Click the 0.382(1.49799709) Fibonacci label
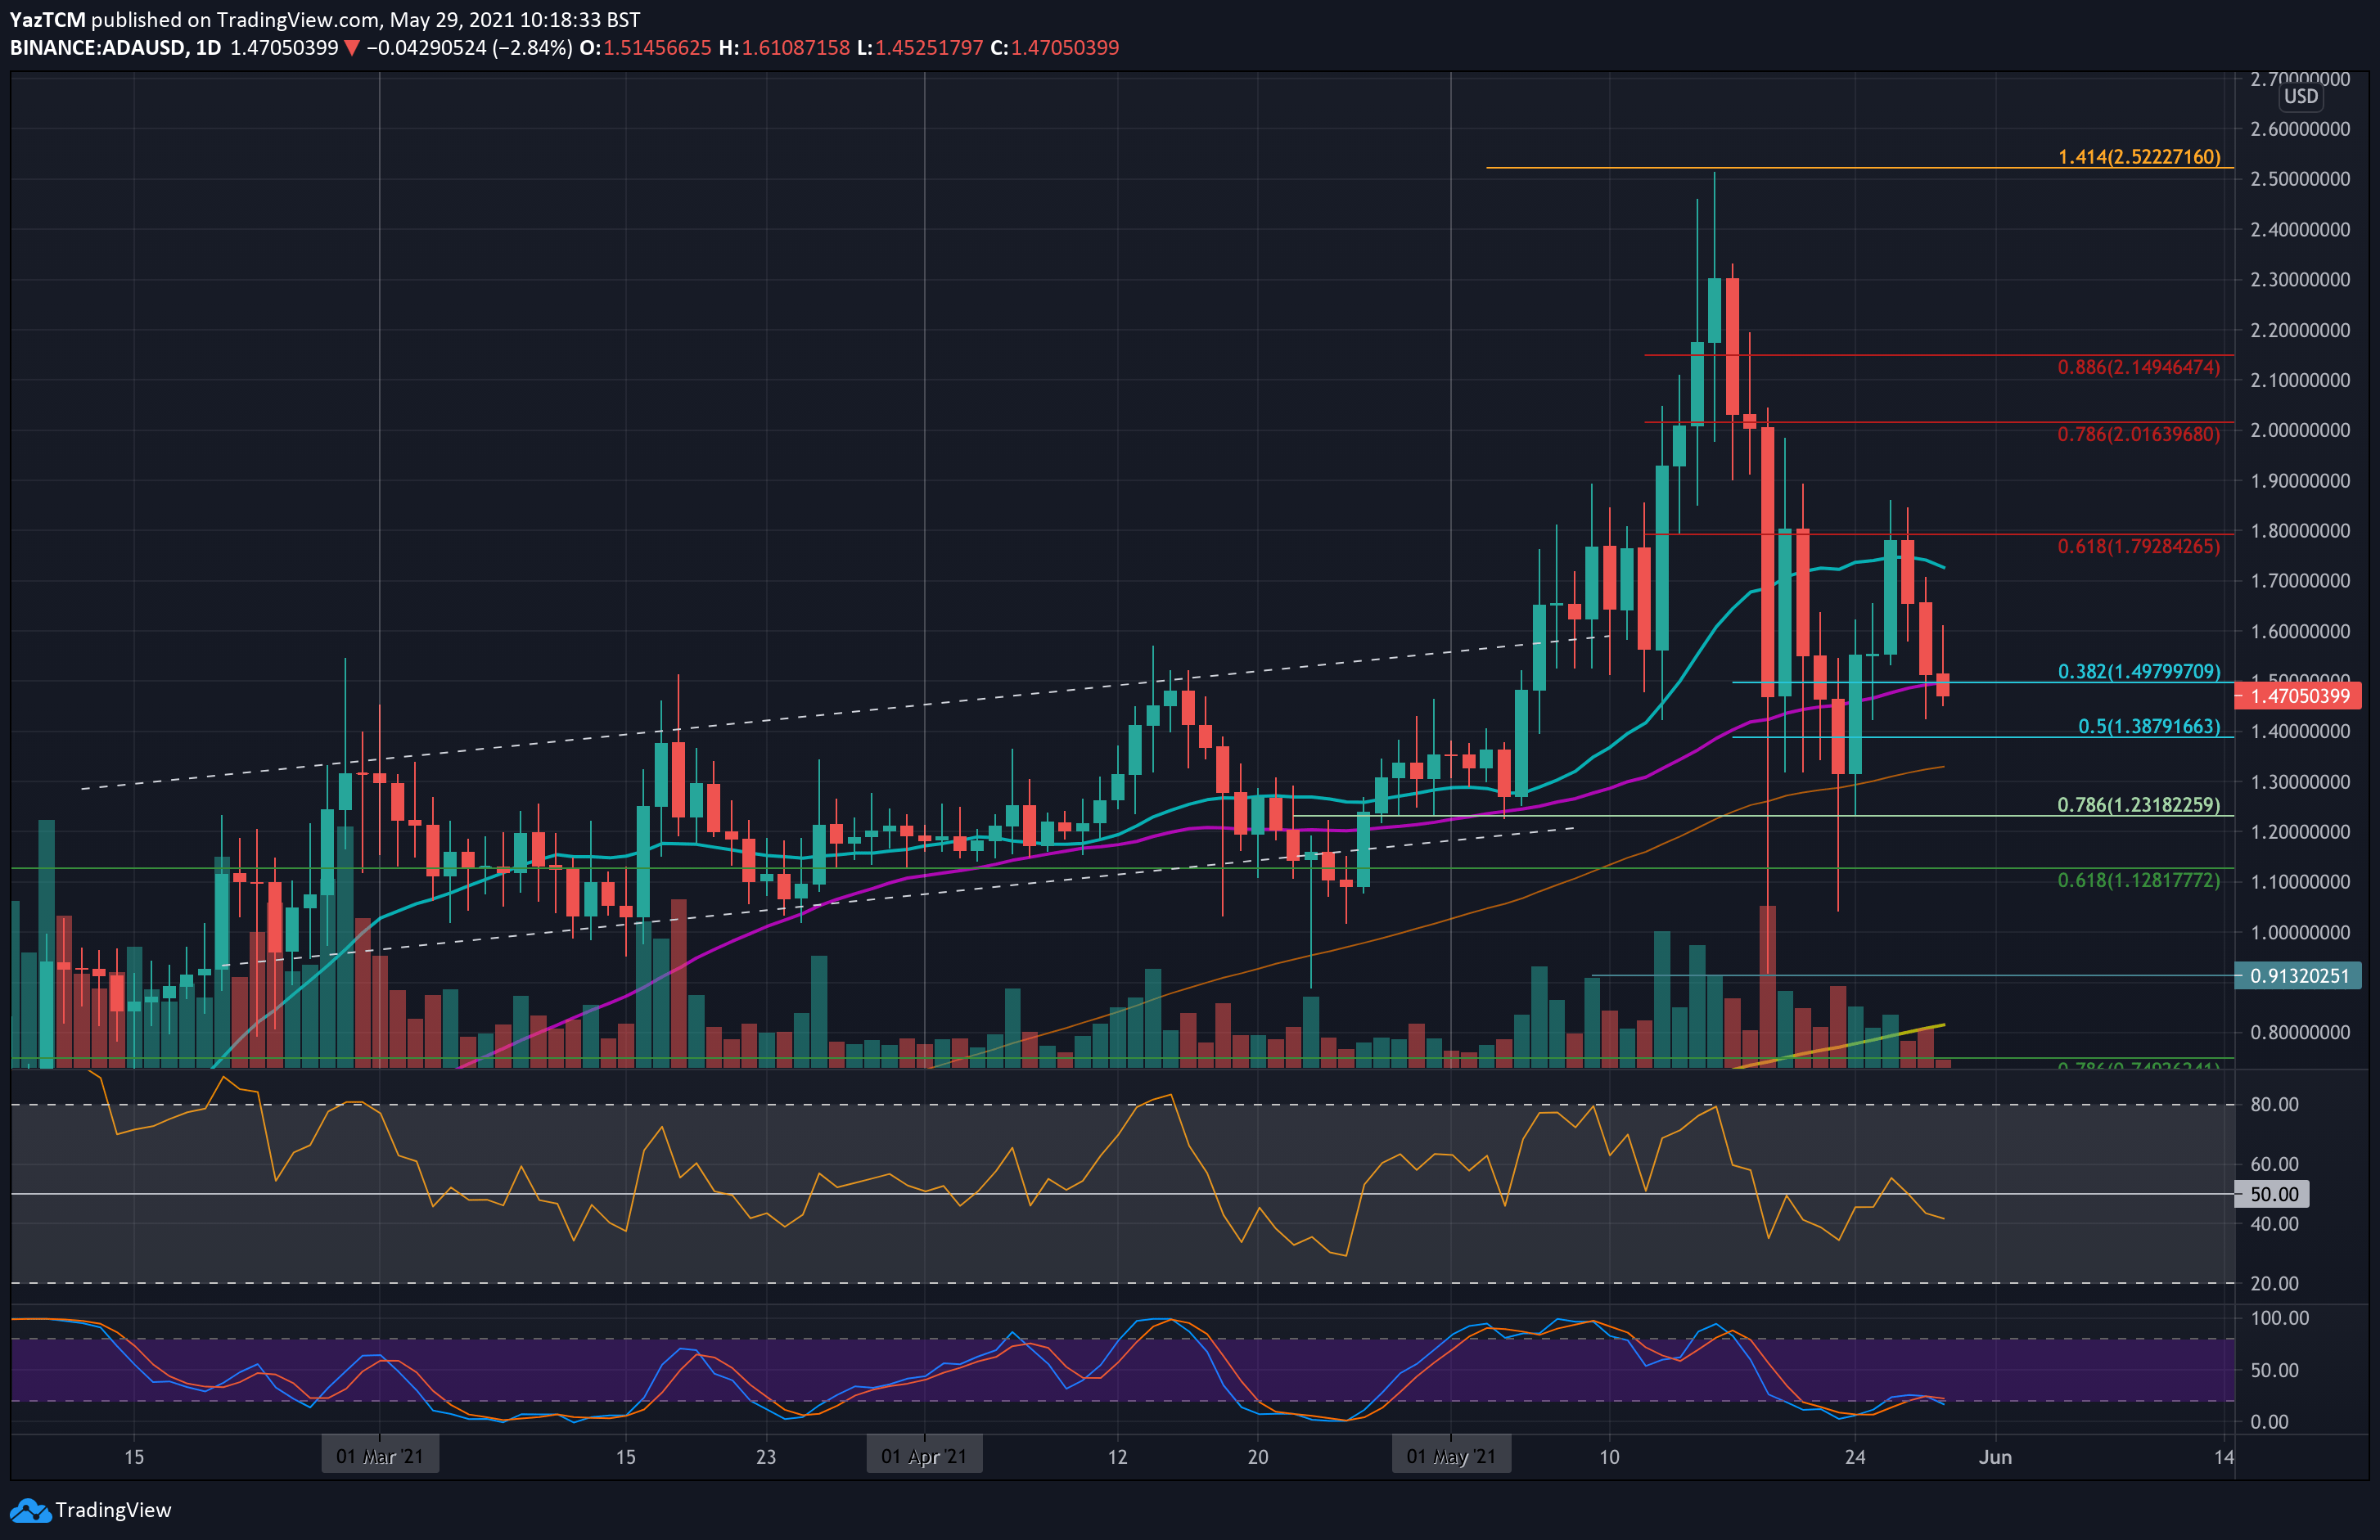Screen dimensions: 2380x1540 [x=2139, y=671]
